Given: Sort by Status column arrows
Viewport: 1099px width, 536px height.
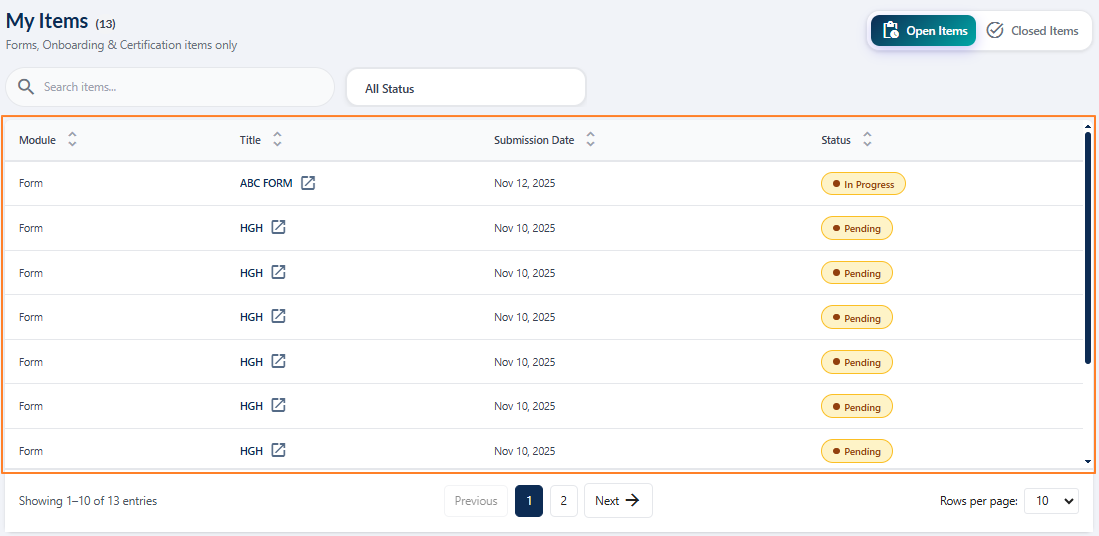Looking at the screenshot, I should (867, 140).
